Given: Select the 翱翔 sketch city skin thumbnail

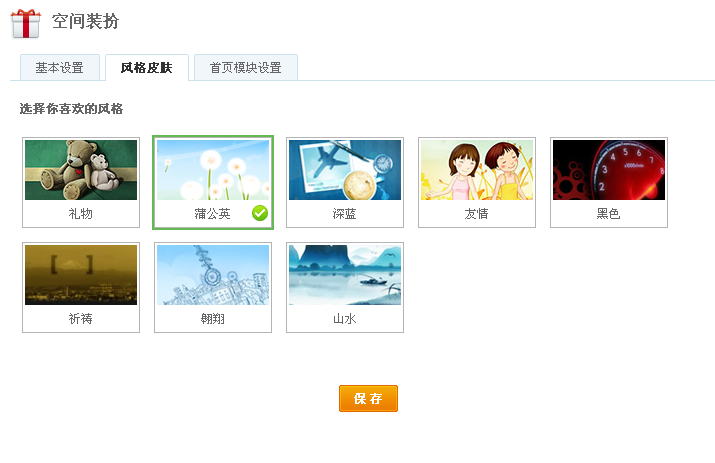Looking at the screenshot, I should pyautogui.click(x=213, y=275).
